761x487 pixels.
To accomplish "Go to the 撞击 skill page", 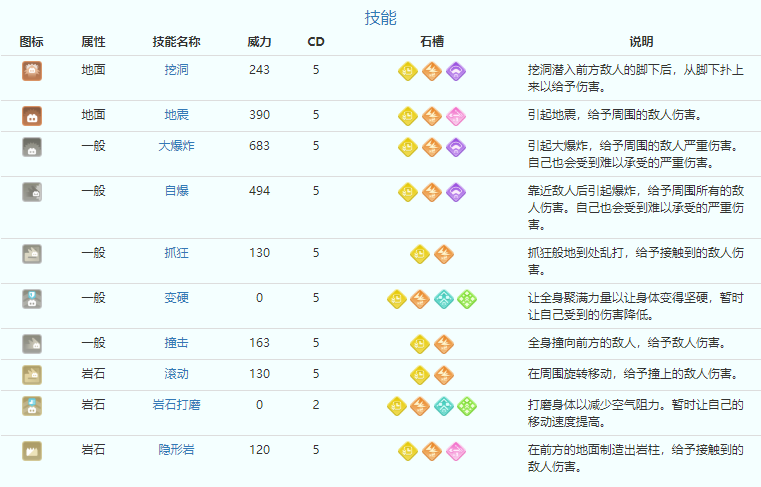I will pyautogui.click(x=176, y=343).
